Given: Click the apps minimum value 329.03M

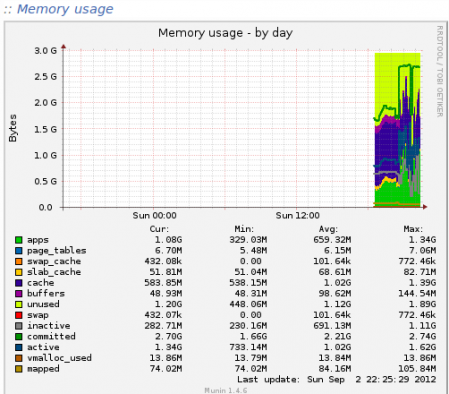Looking at the screenshot, I should click(x=248, y=240).
